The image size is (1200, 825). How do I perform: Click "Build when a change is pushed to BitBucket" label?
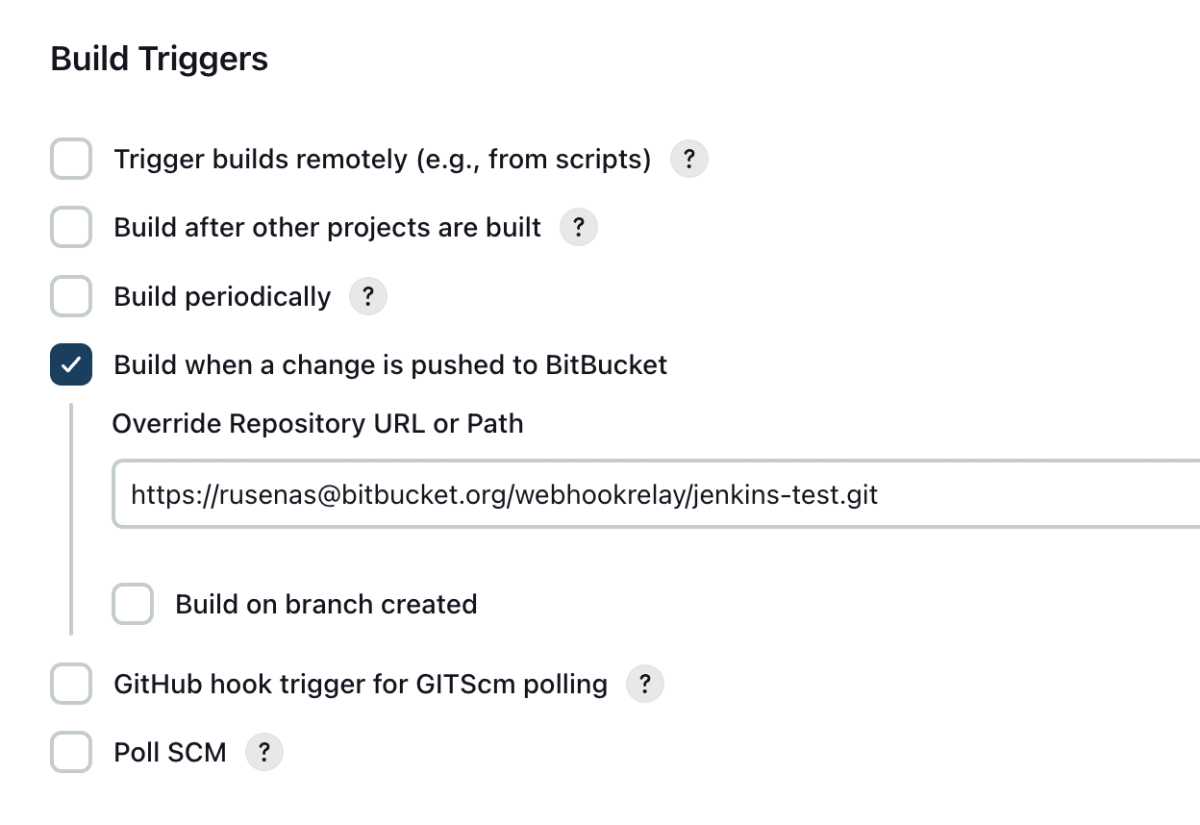pyautogui.click(x=391, y=364)
